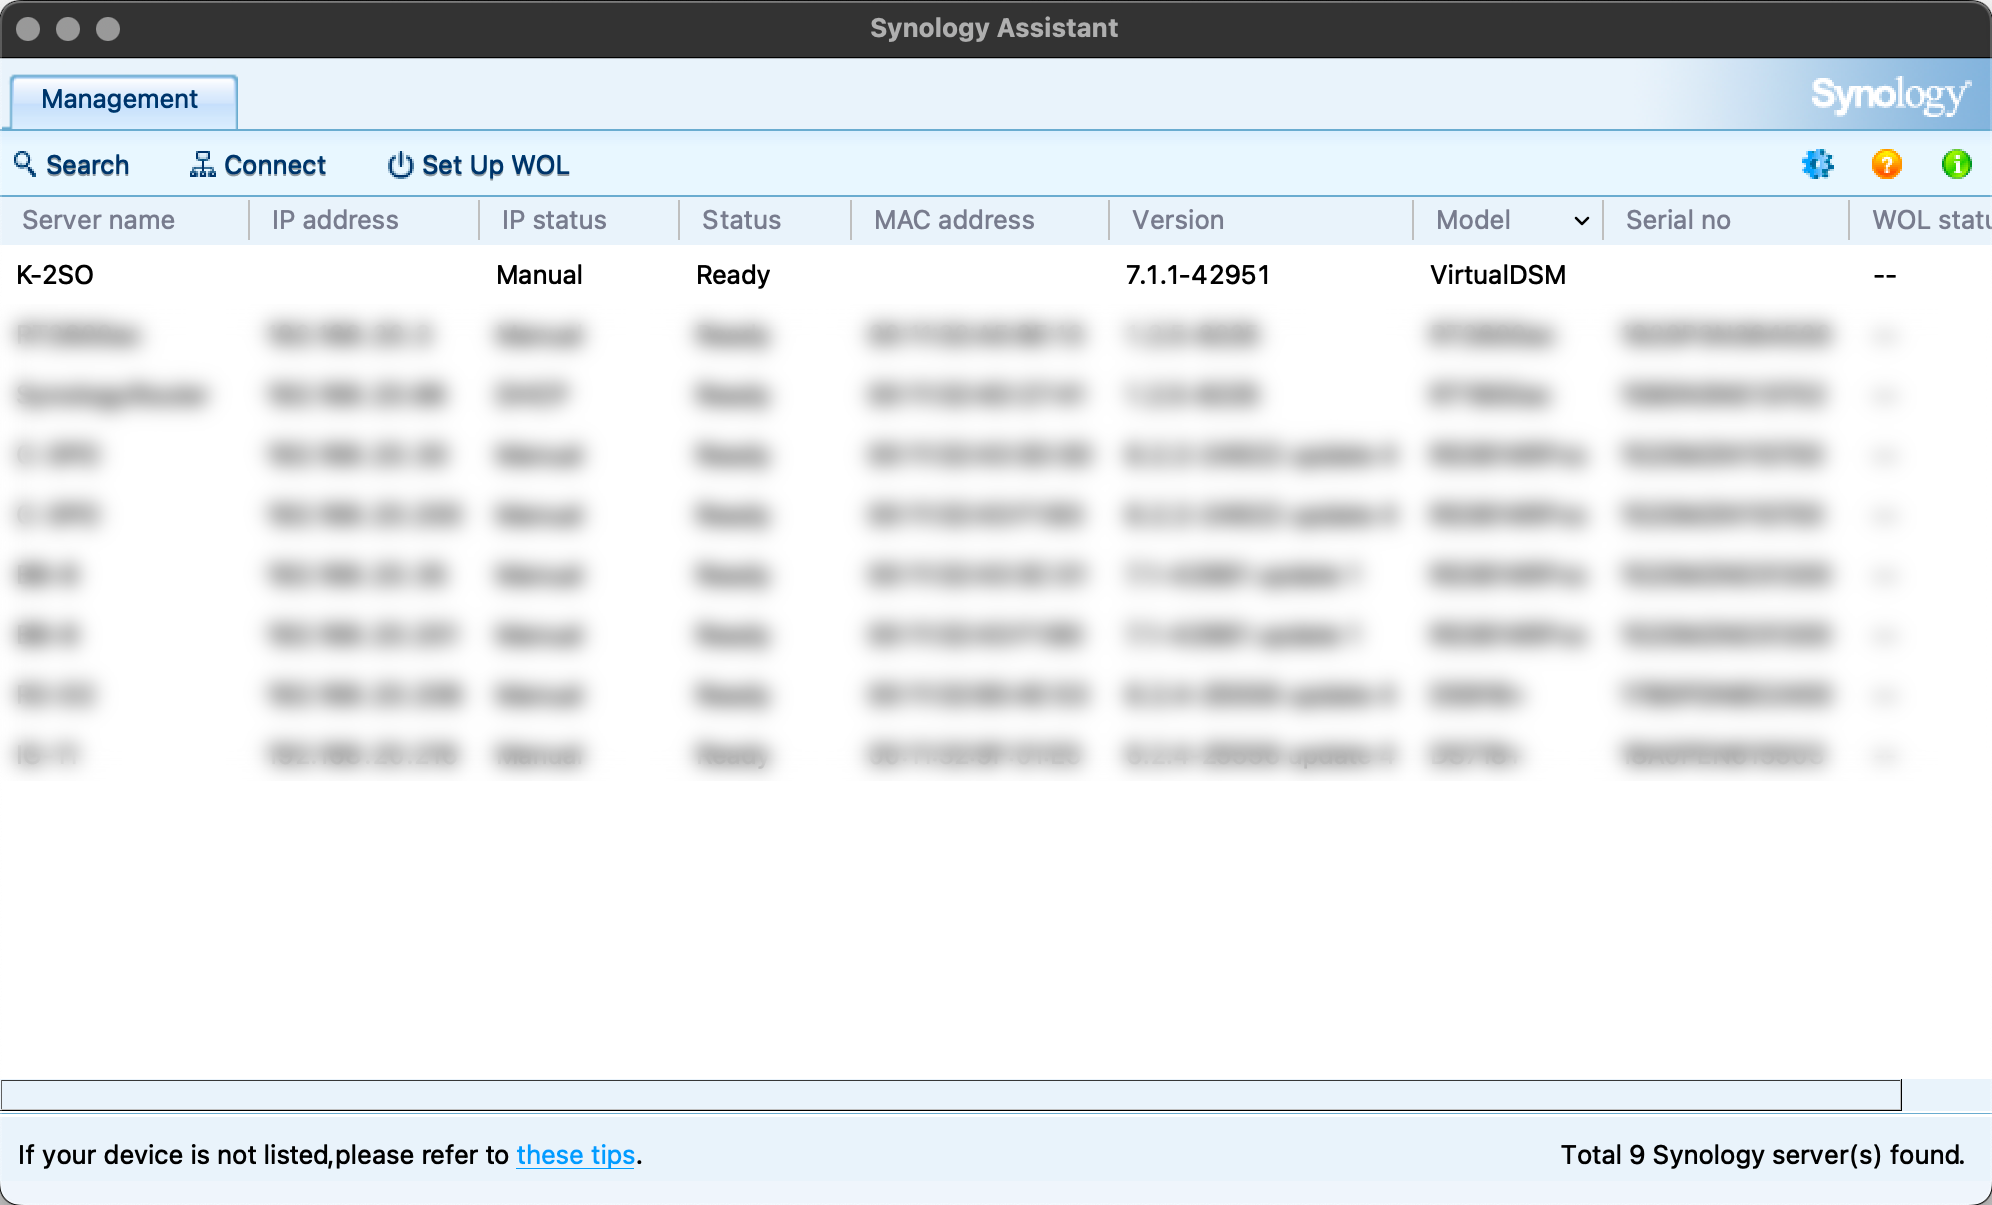
Task: Open the Model column dropdown arrow
Action: [1580, 220]
